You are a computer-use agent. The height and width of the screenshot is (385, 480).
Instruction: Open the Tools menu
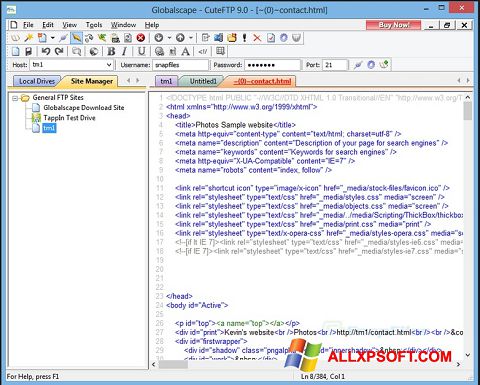pos(94,25)
